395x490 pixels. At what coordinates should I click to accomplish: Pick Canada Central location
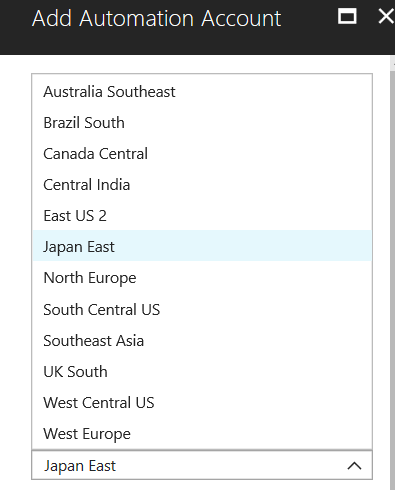202,154
